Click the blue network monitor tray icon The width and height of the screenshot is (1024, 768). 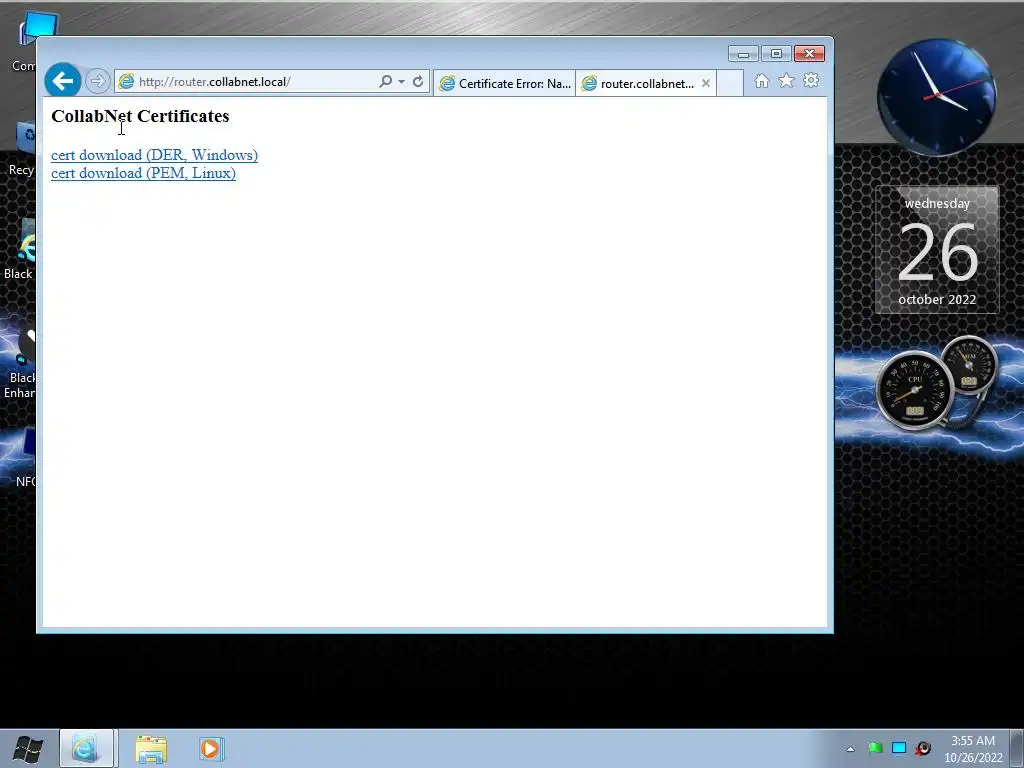tap(899, 748)
